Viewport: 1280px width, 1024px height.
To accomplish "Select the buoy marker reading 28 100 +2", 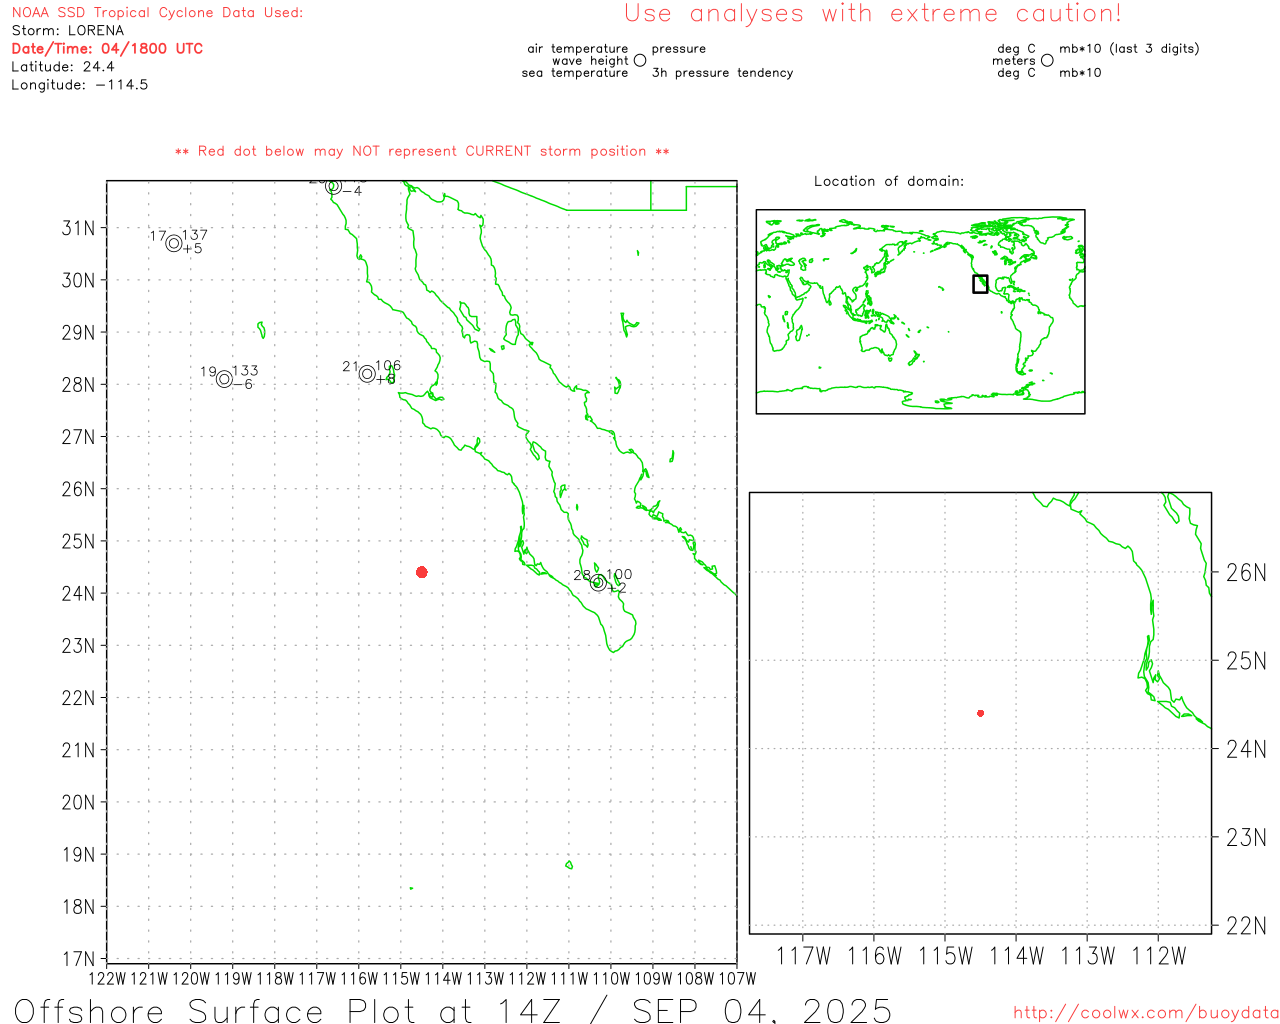I will [x=598, y=583].
